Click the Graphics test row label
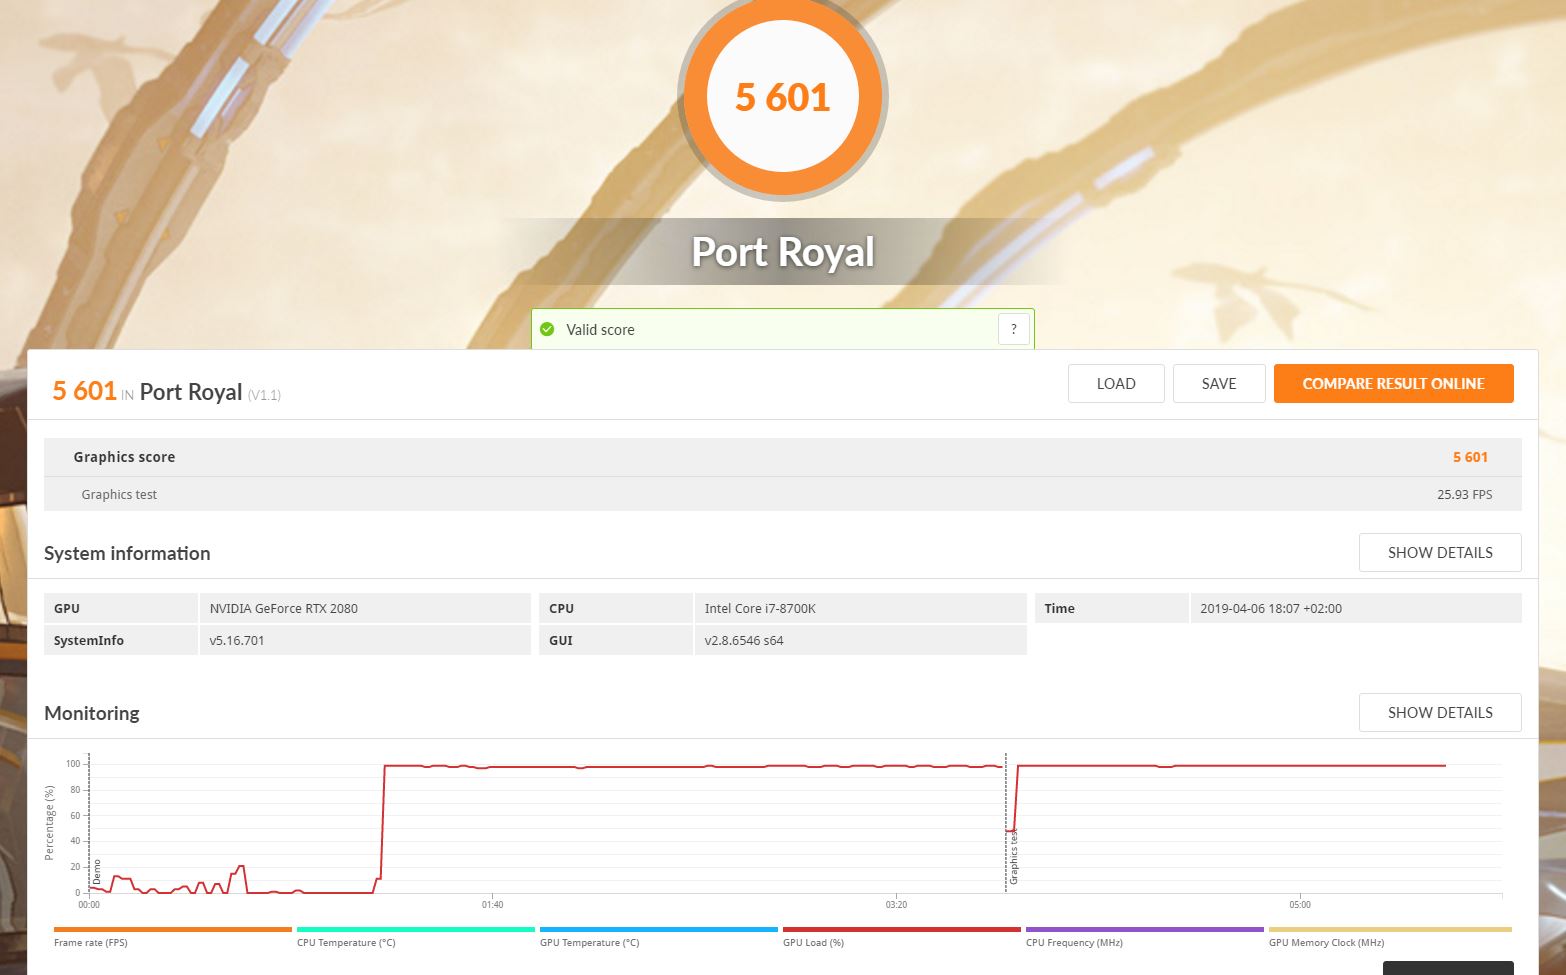Viewport: 1566px width, 975px height. click(119, 494)
